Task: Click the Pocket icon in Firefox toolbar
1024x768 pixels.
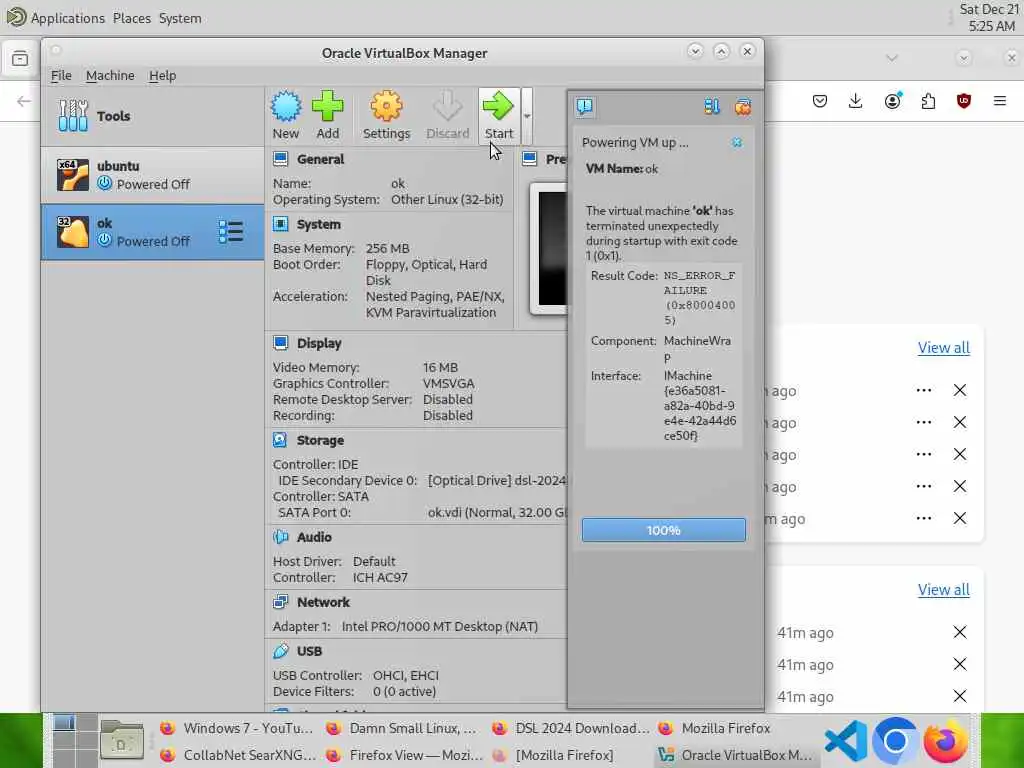Action: [x=820, y=101]
